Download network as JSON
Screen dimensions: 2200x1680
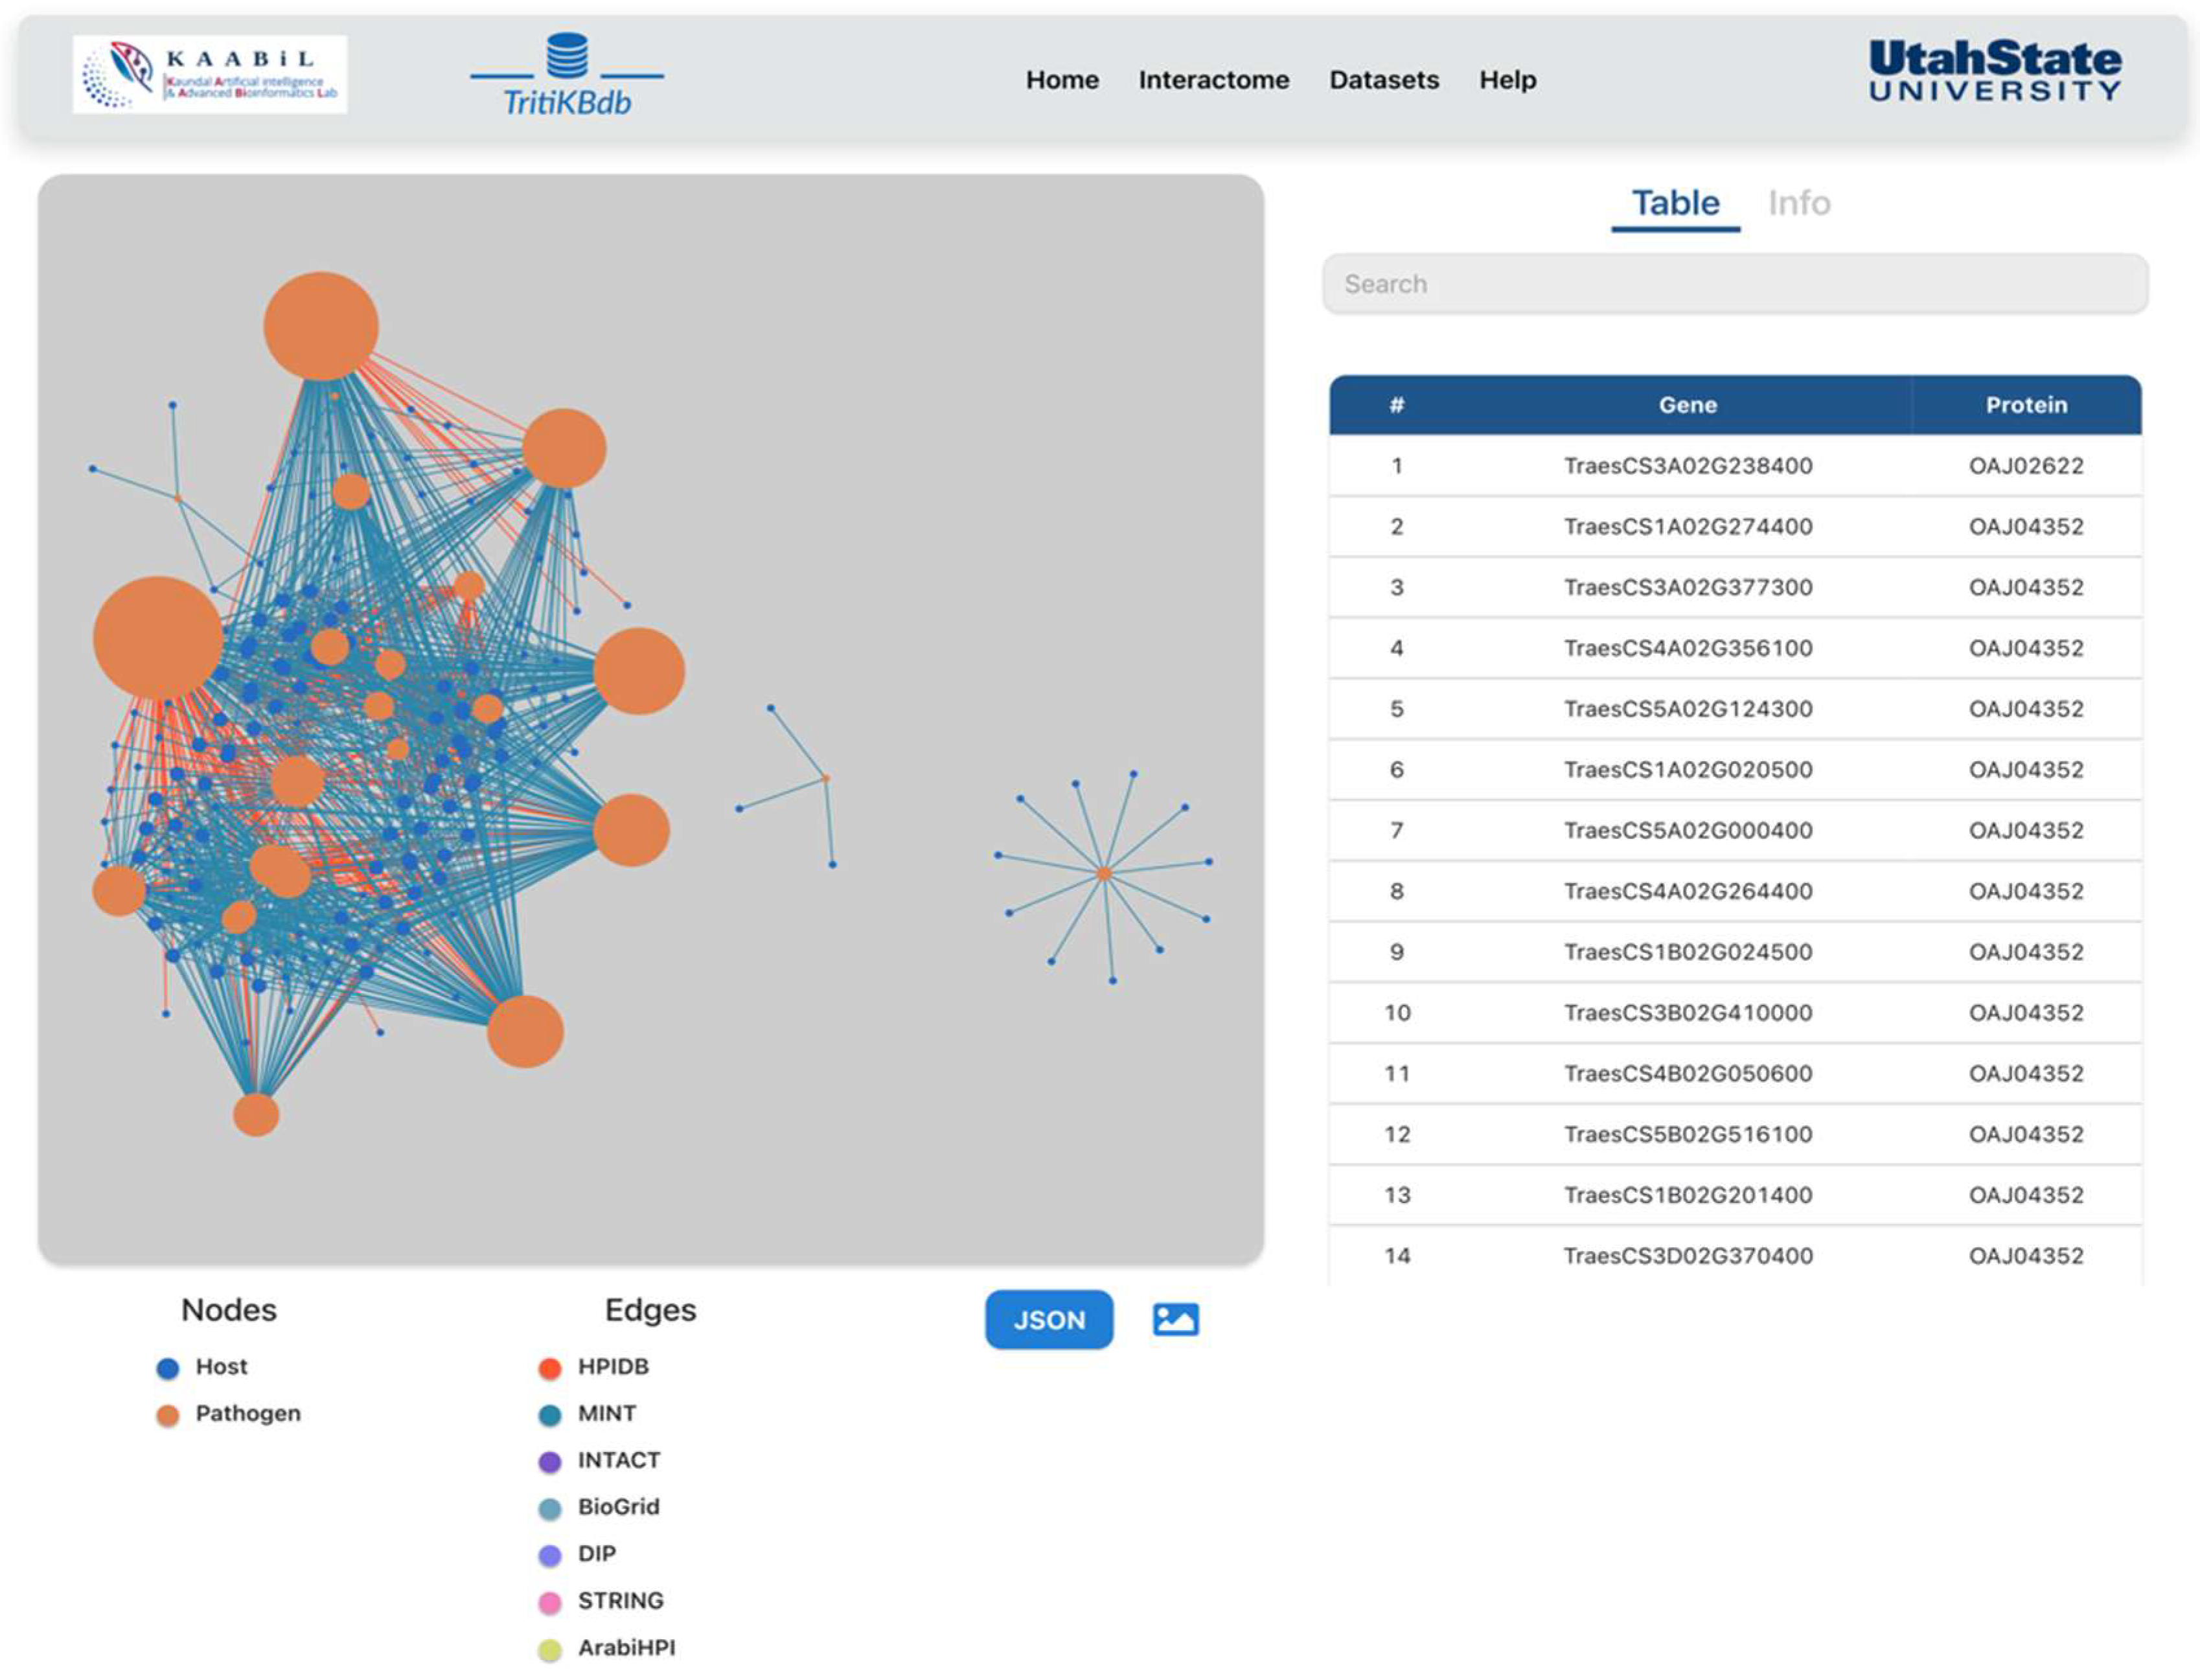click(1048, 1320)
